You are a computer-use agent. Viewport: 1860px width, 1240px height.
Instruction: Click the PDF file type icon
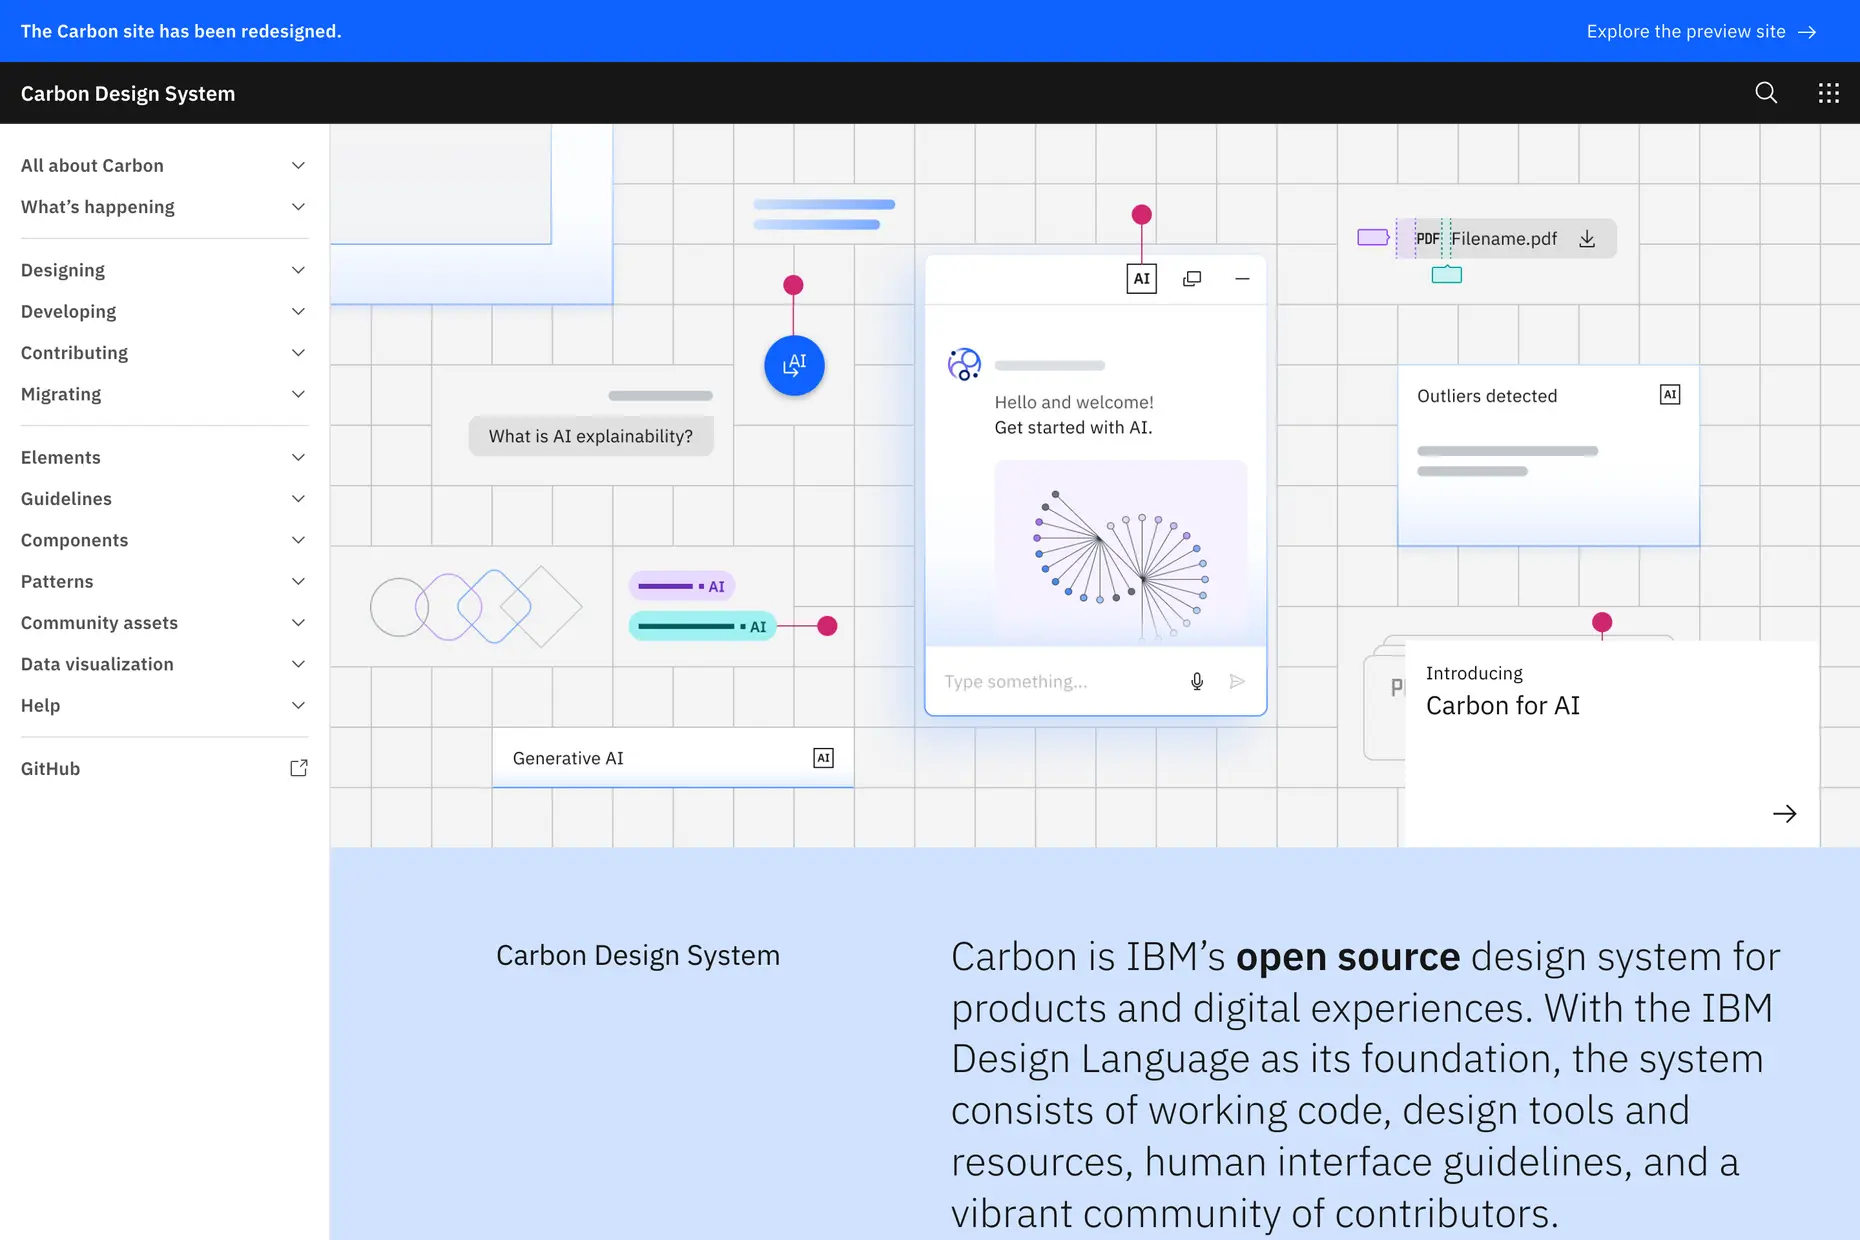click(1427, 239)
